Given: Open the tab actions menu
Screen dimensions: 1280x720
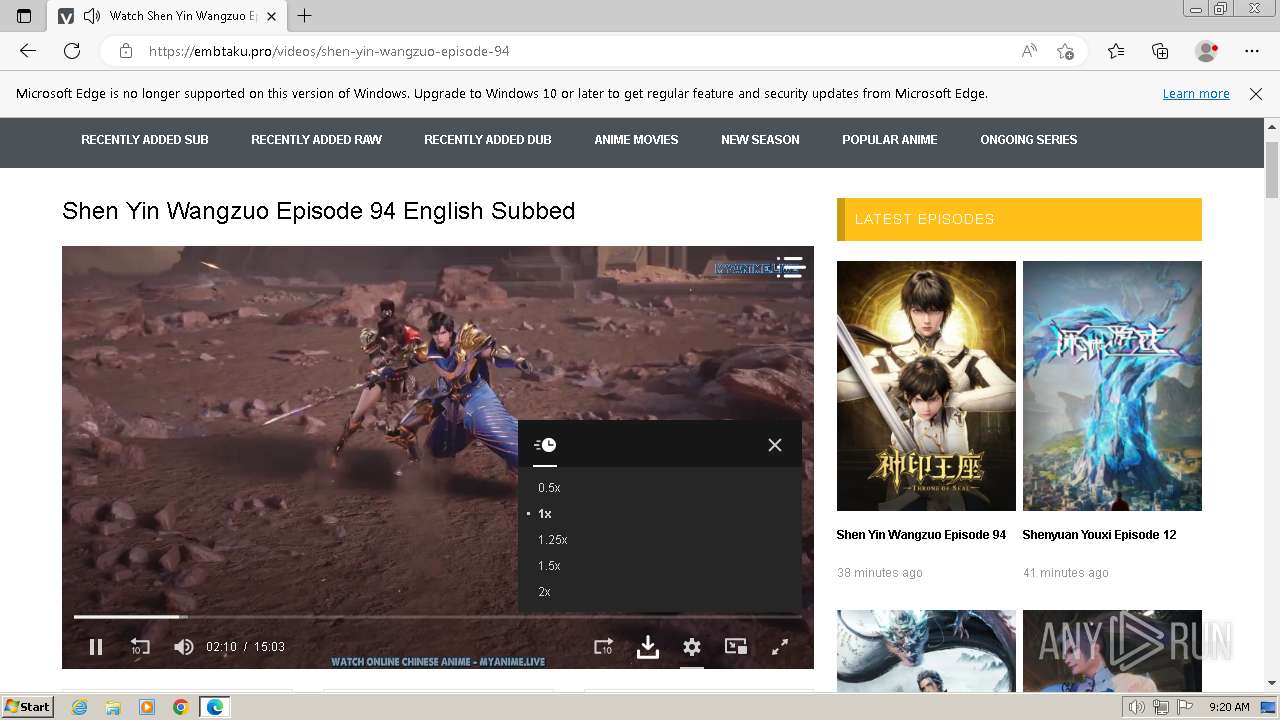Looking at the screenshot, I should [24, 16].
